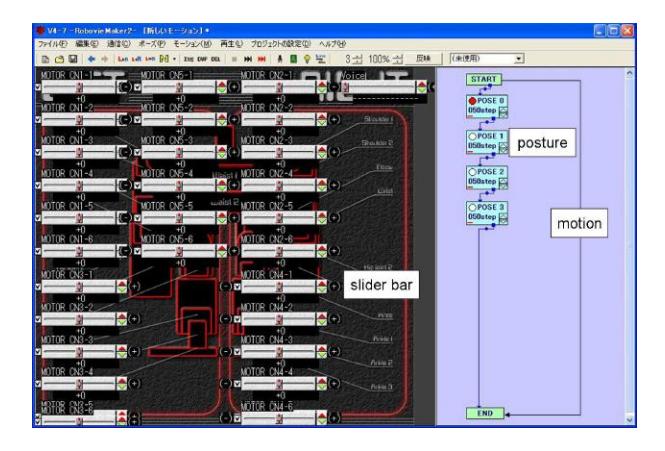Viewport: 665px width, 451px height.
Task: Click the minus button of MOTOR CN1-4
Action: [x=125, y=185]
